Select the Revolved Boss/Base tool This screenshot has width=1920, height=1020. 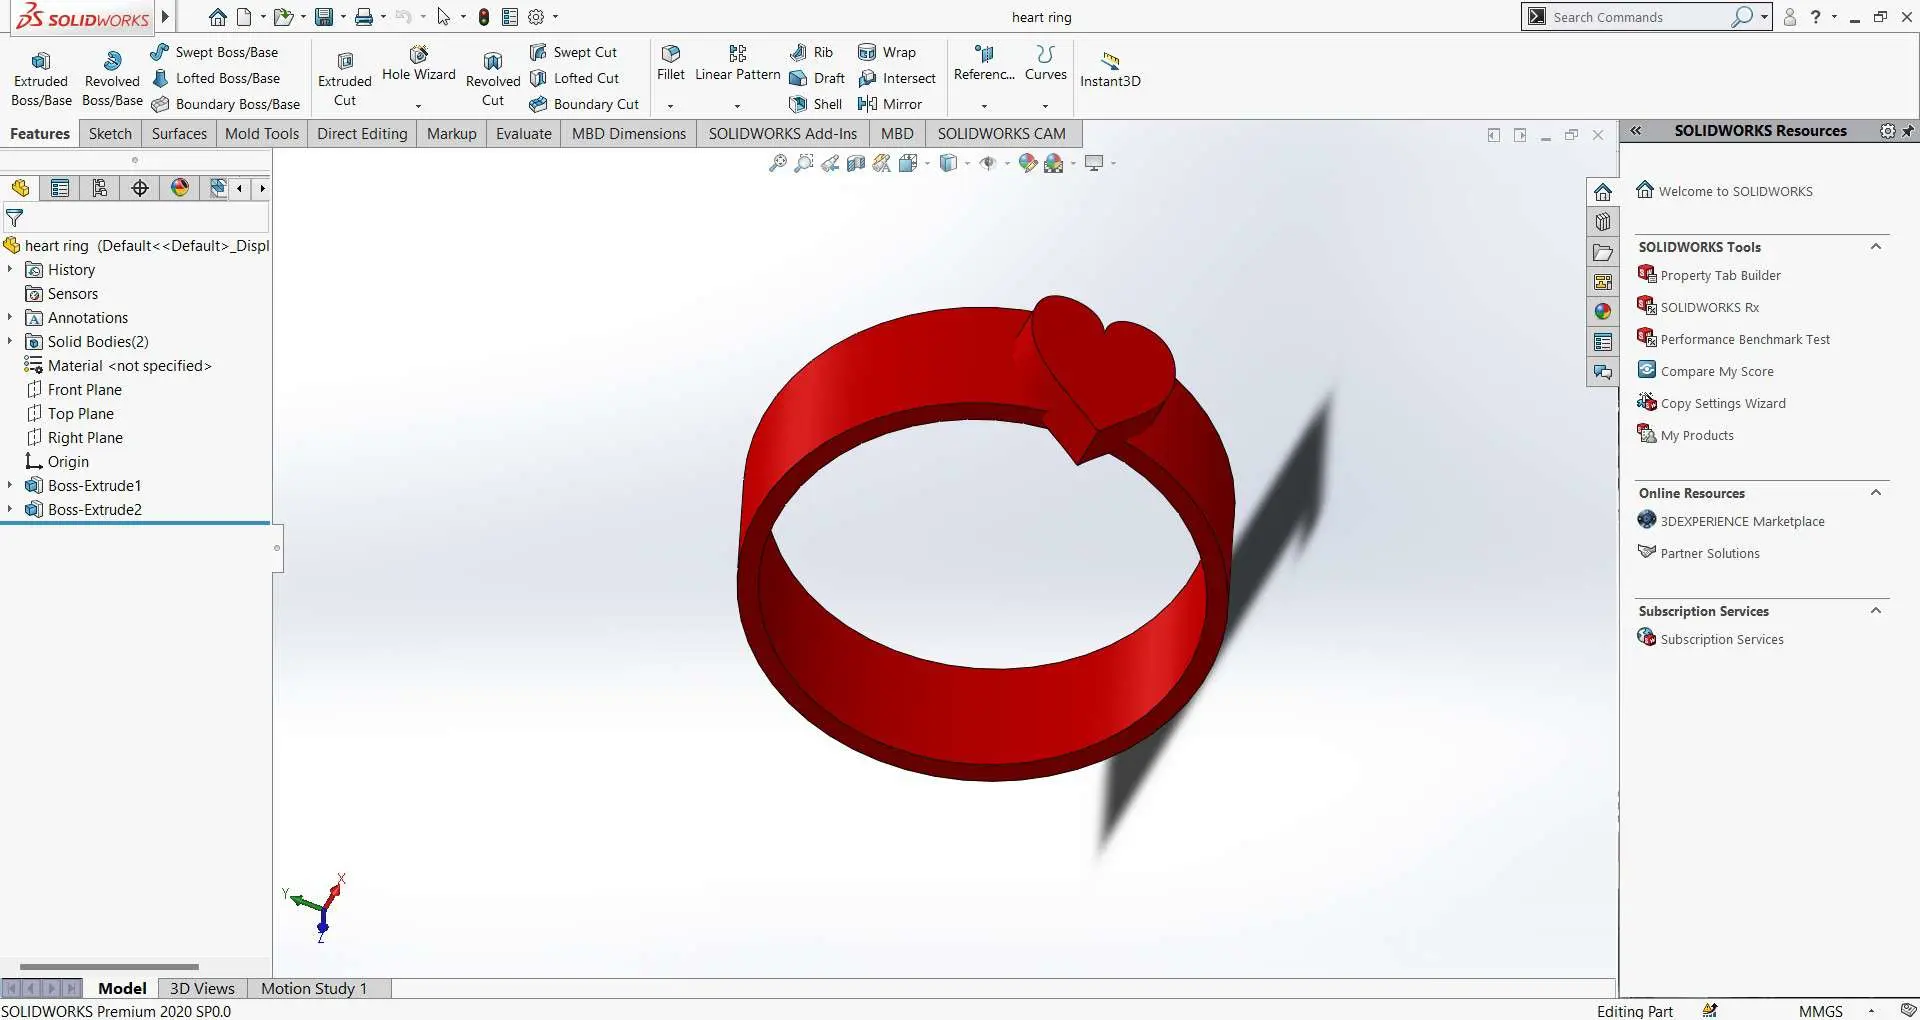[x=112, y=79]
